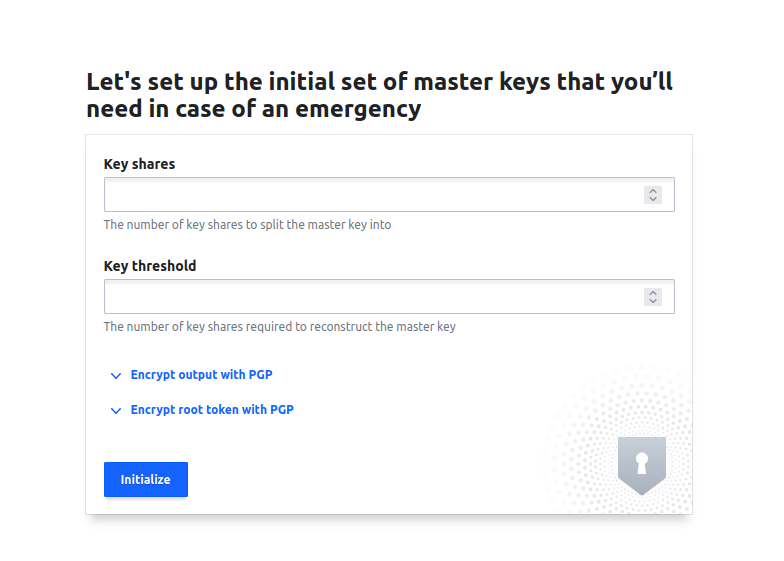This screenshot has height=561, width=784.
Task: Click chevron beside Encrypt root token with PGP
Action: pyautogui.click(x=116, y=411)
